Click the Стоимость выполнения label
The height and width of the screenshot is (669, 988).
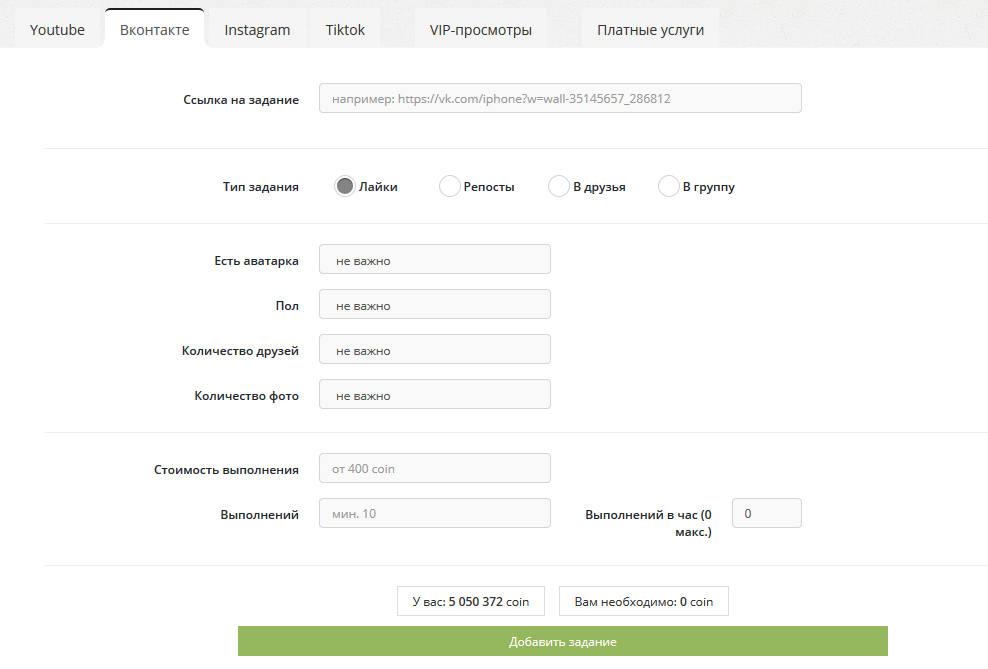pyautogui.click(x=226, y=470)
